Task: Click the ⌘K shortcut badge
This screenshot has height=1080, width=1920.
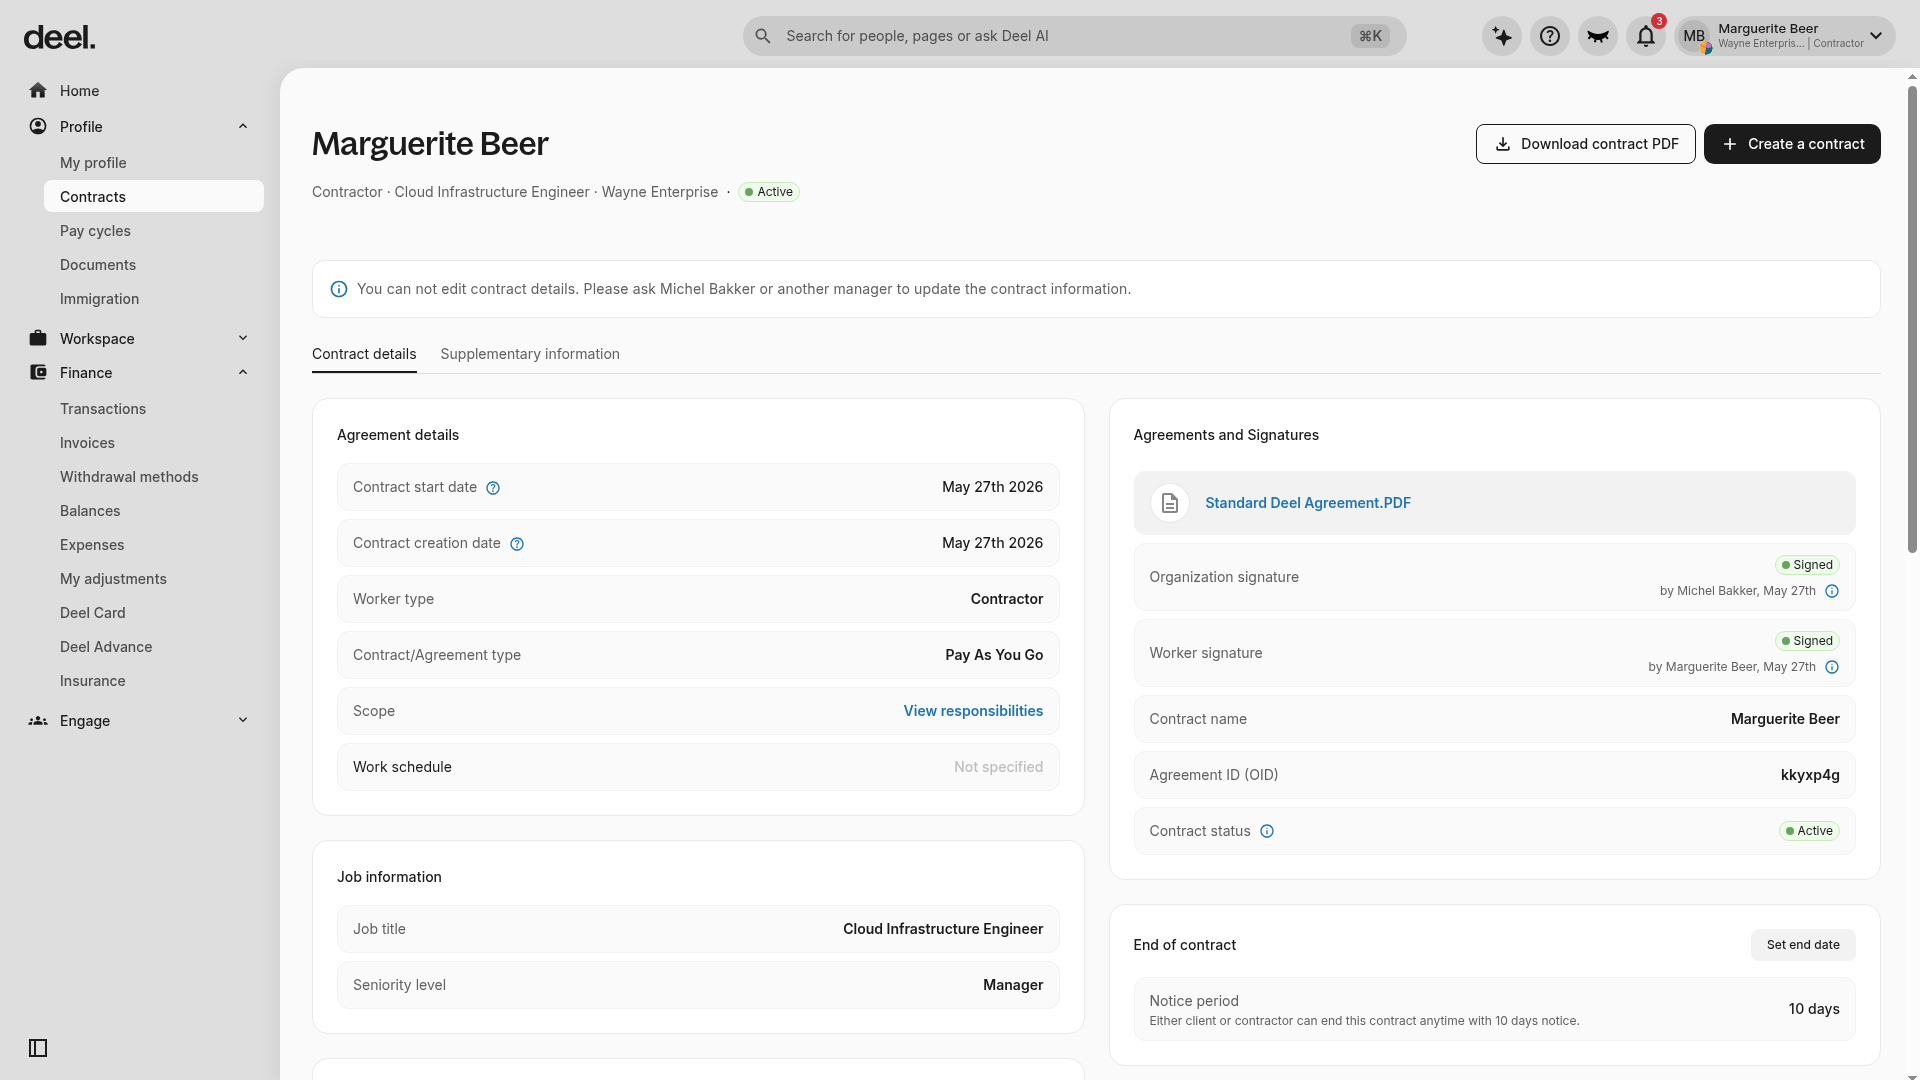Action: coord(1370,36)
